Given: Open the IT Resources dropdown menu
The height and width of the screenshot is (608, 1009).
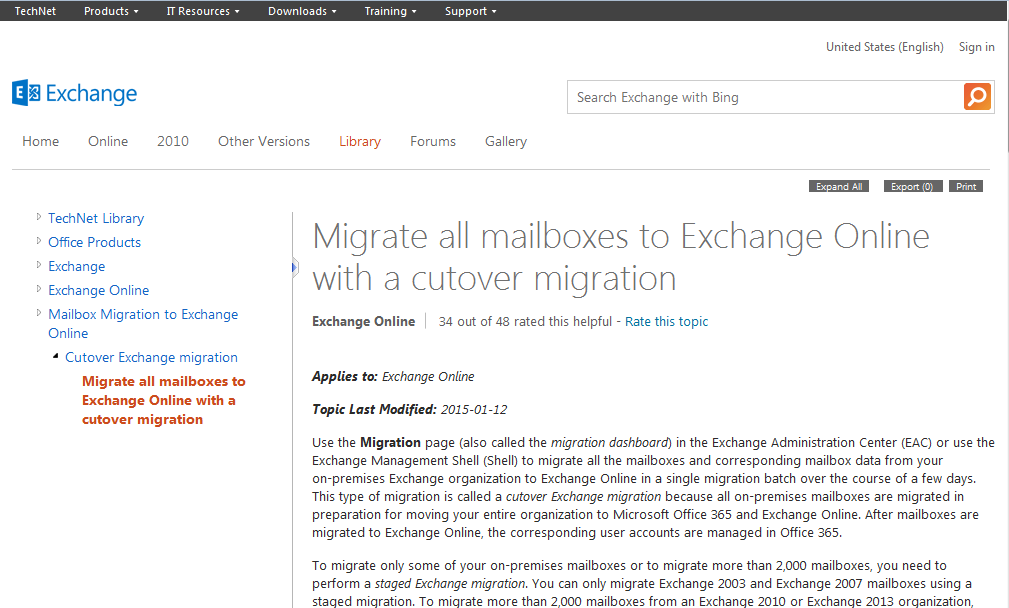Looking at the screenshot, I should click(x=203, y=11).
